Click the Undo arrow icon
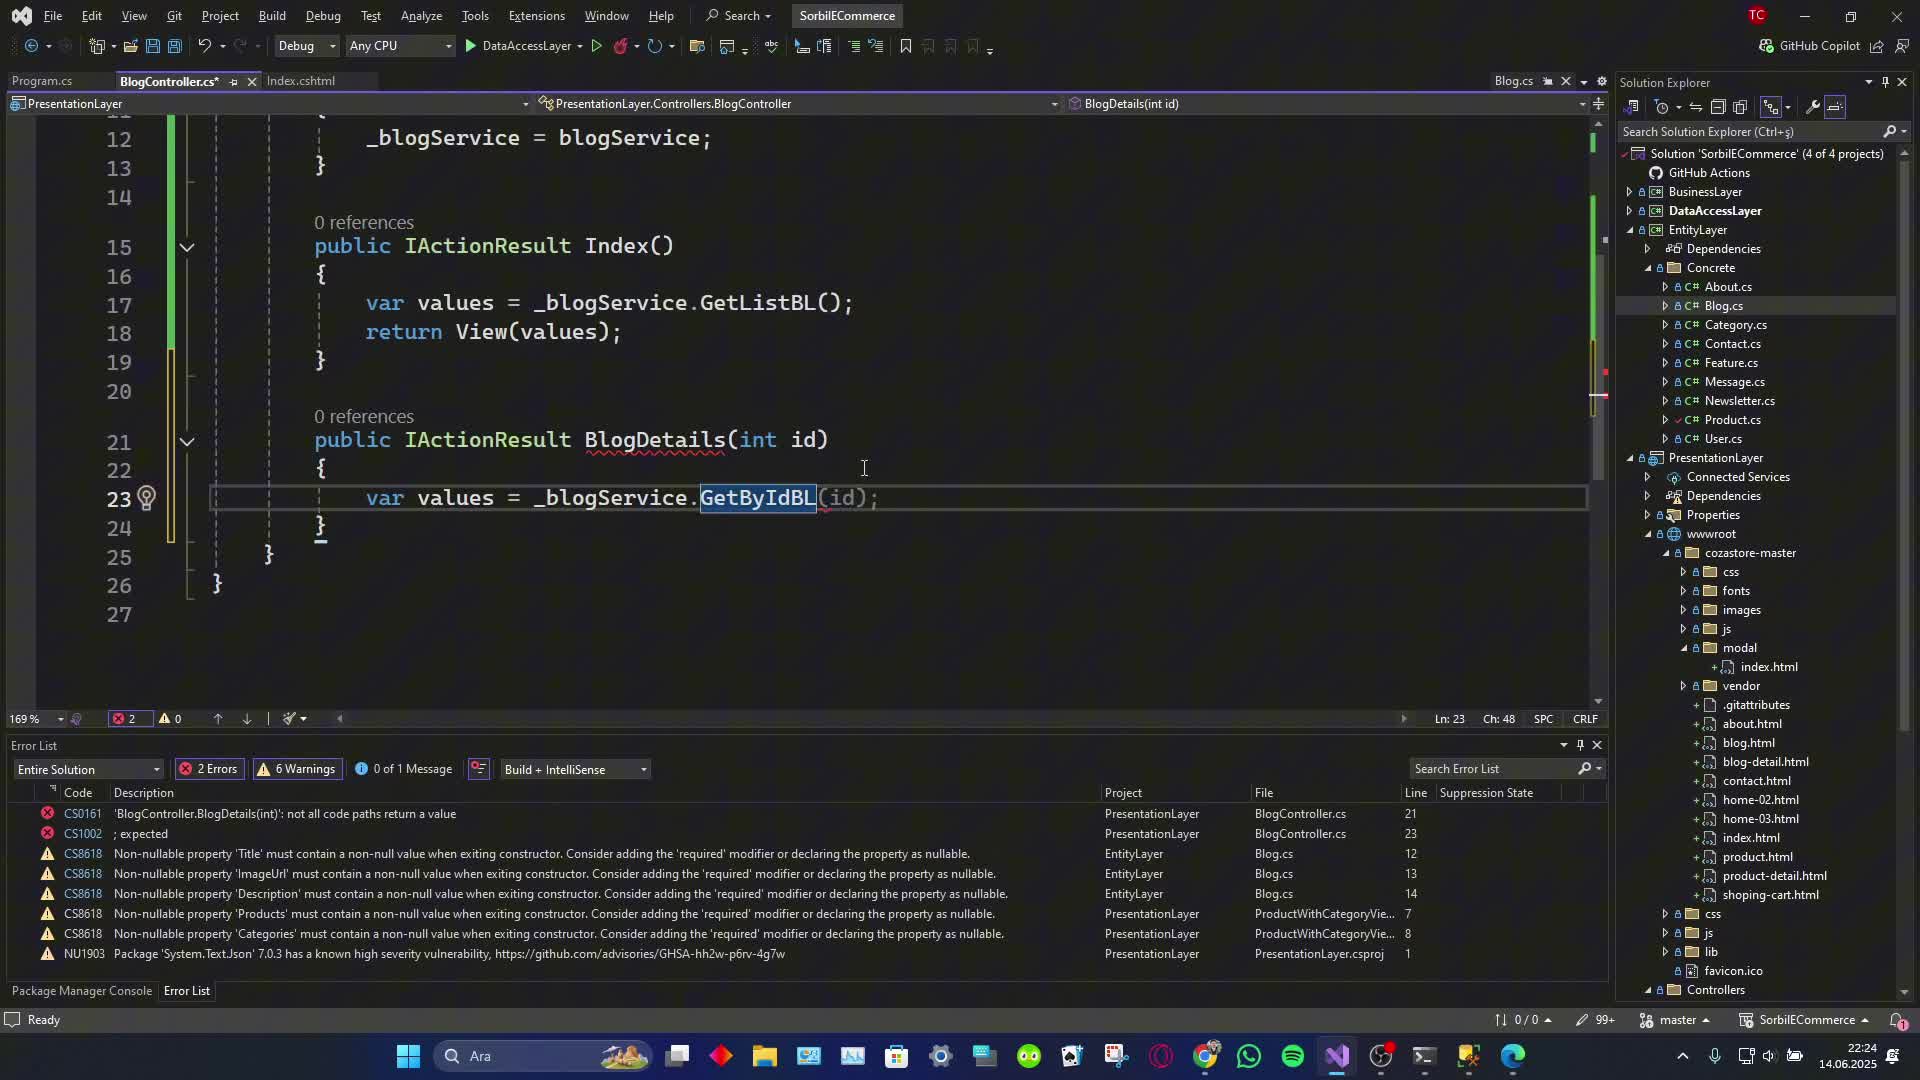The width and height of the screenshot is (1920, 1080). click(x=204, y=46)
